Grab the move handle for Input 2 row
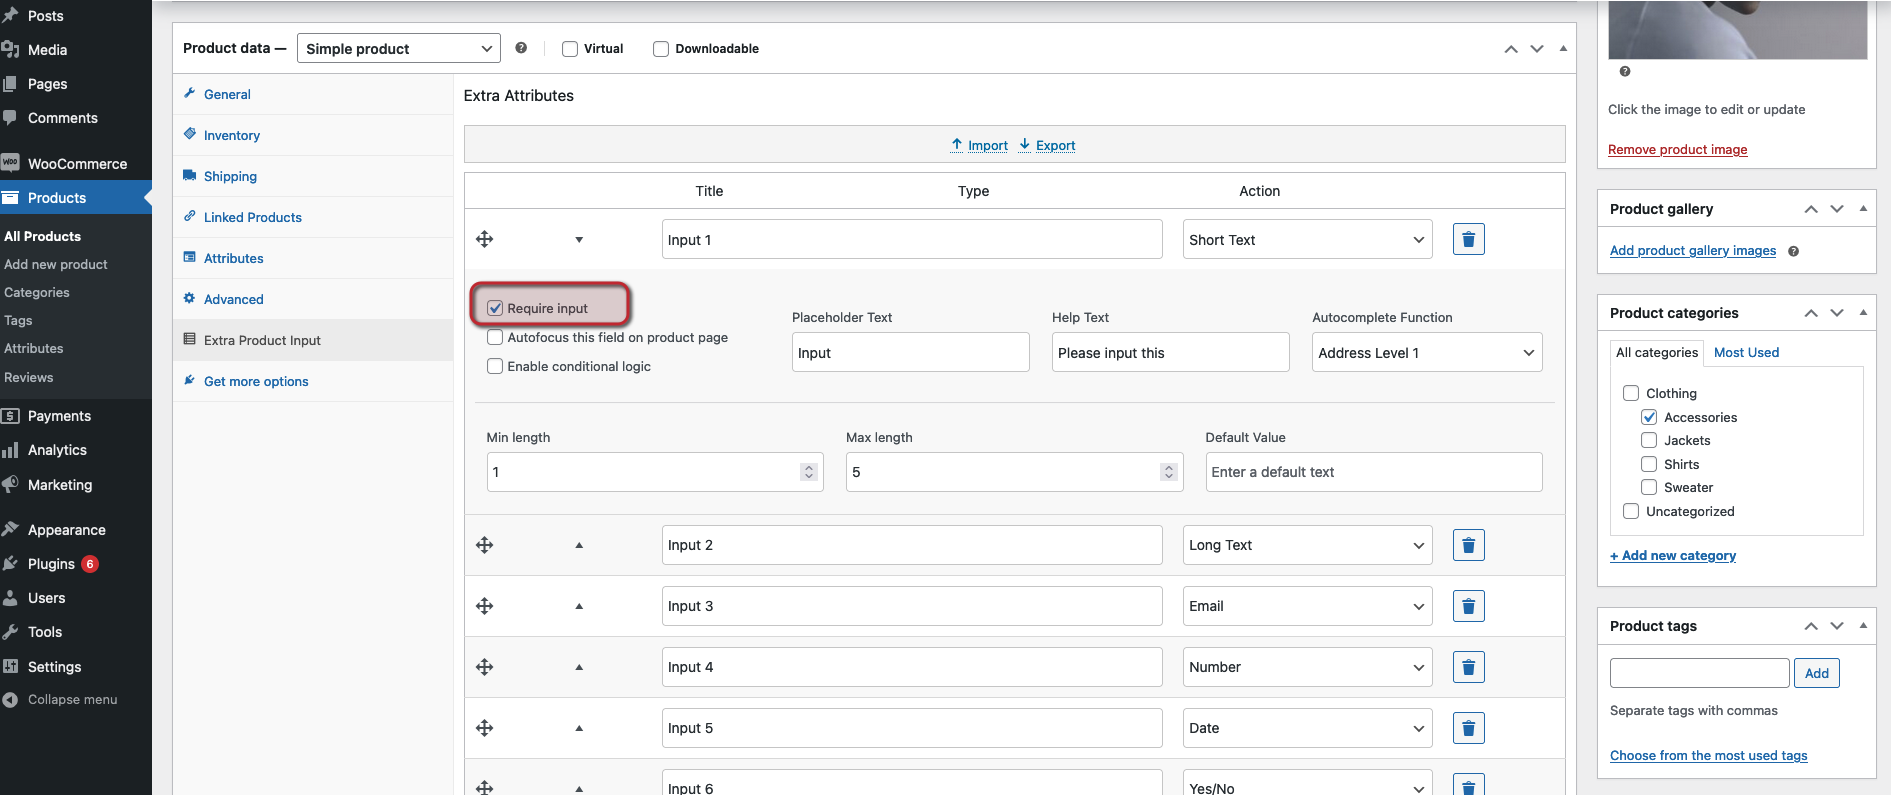This screenshot has width=1891, height=795. pyautogui.click(x=485, y=545)
